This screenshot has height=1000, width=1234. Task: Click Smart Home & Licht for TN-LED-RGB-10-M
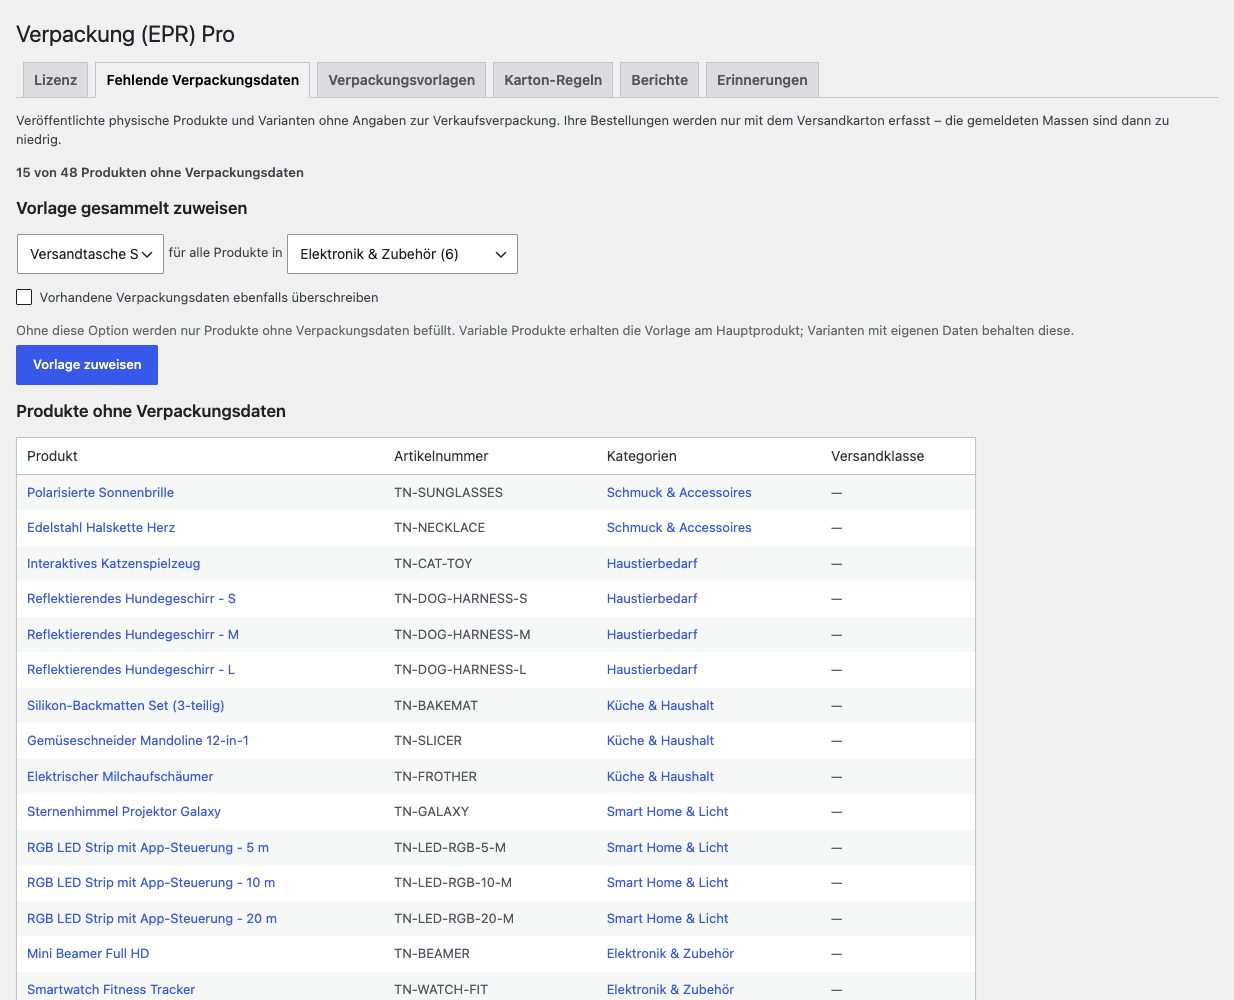click(x=667, y=882)
